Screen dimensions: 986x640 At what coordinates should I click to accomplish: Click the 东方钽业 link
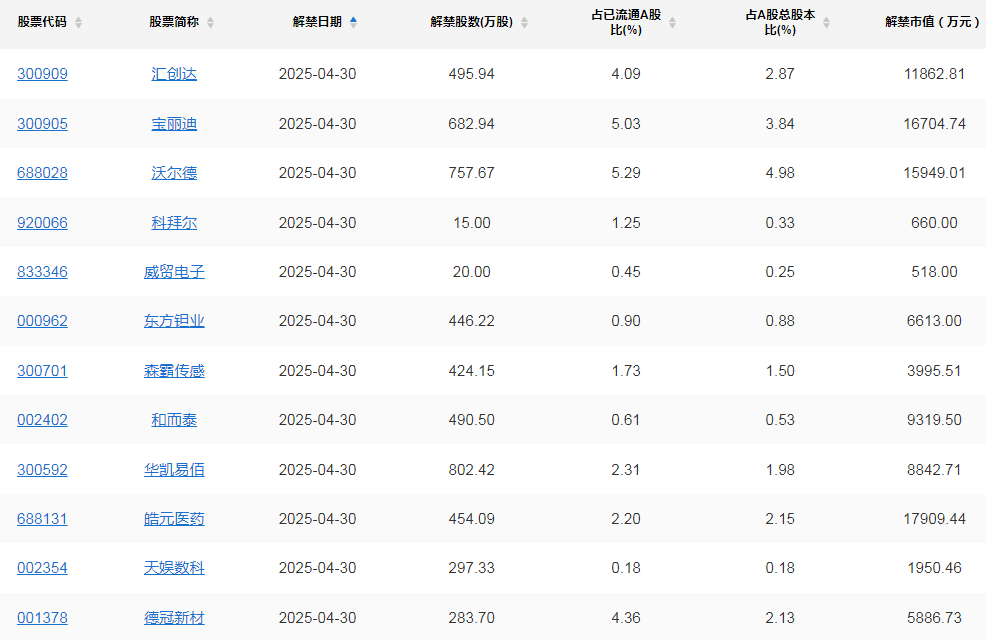click(x=174, y=321)
